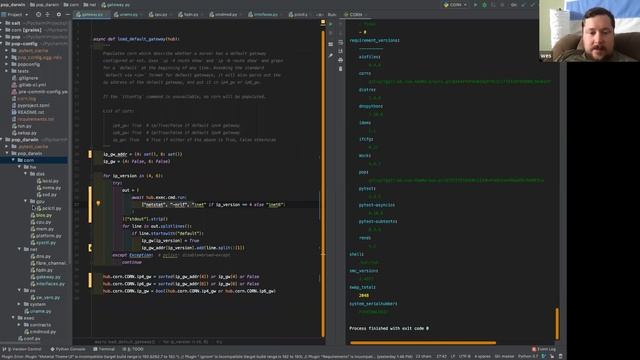Switch to the fqdn.py editor tab
The image size is (640, 360).
coord(190,14)
